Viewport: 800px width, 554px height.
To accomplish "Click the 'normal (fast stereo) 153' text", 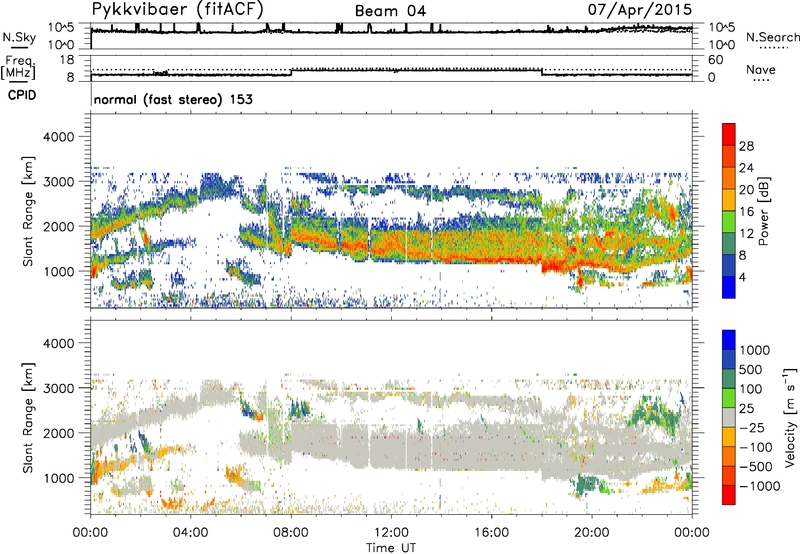I will pyautogui.click(x=173, y=100).
